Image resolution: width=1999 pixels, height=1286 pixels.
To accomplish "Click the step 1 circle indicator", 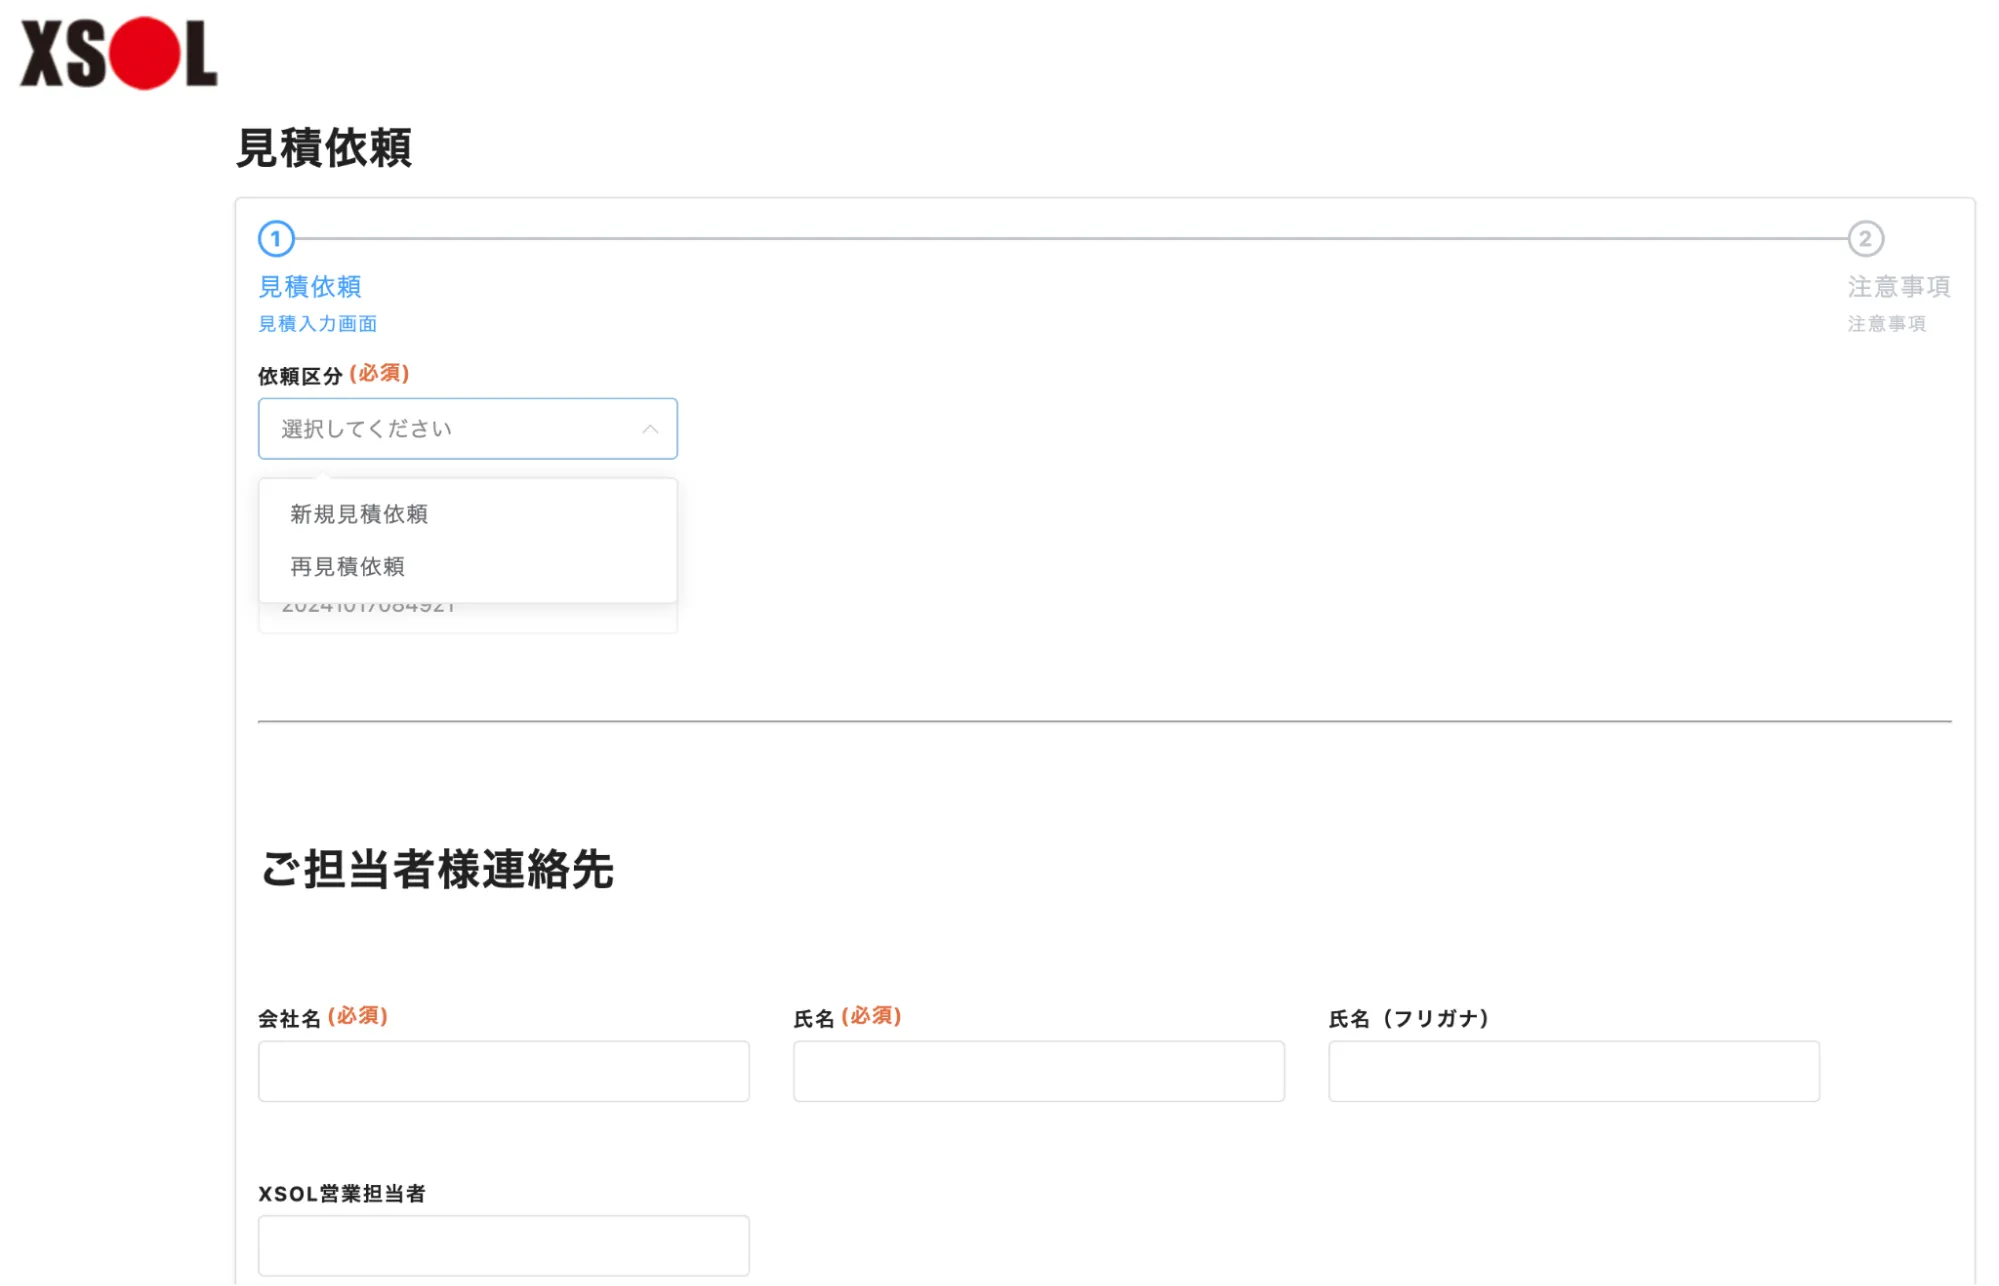I will (x=276, y=239).
